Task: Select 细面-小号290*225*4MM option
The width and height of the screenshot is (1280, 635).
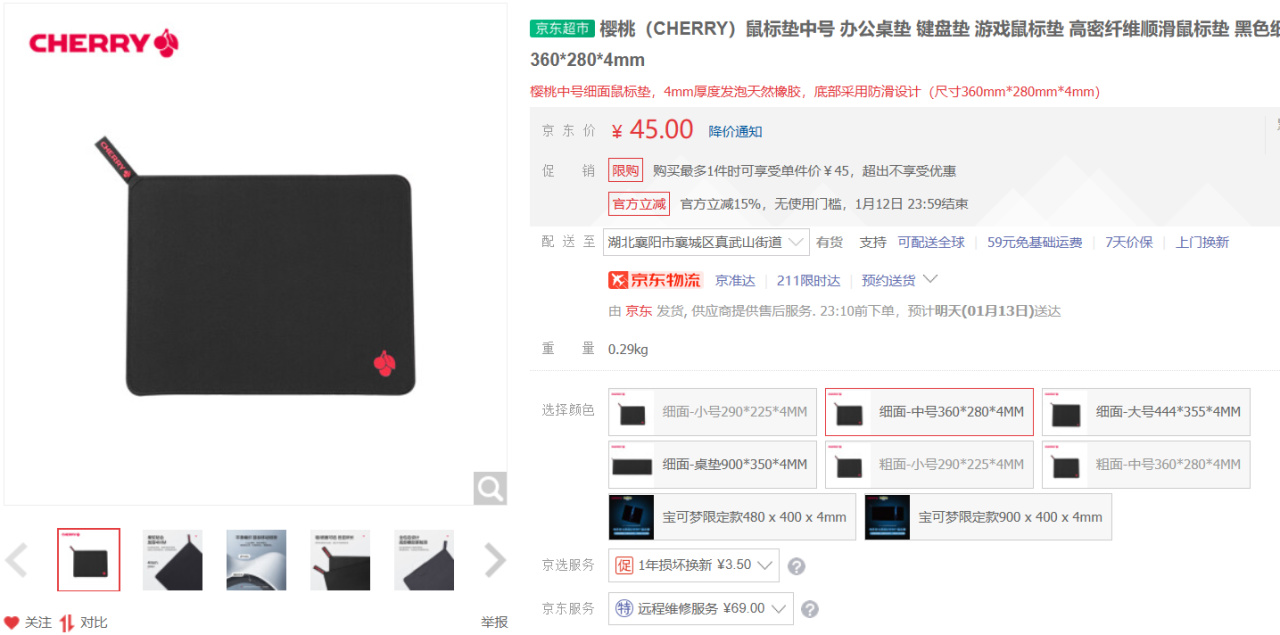Action: [712, 412]
